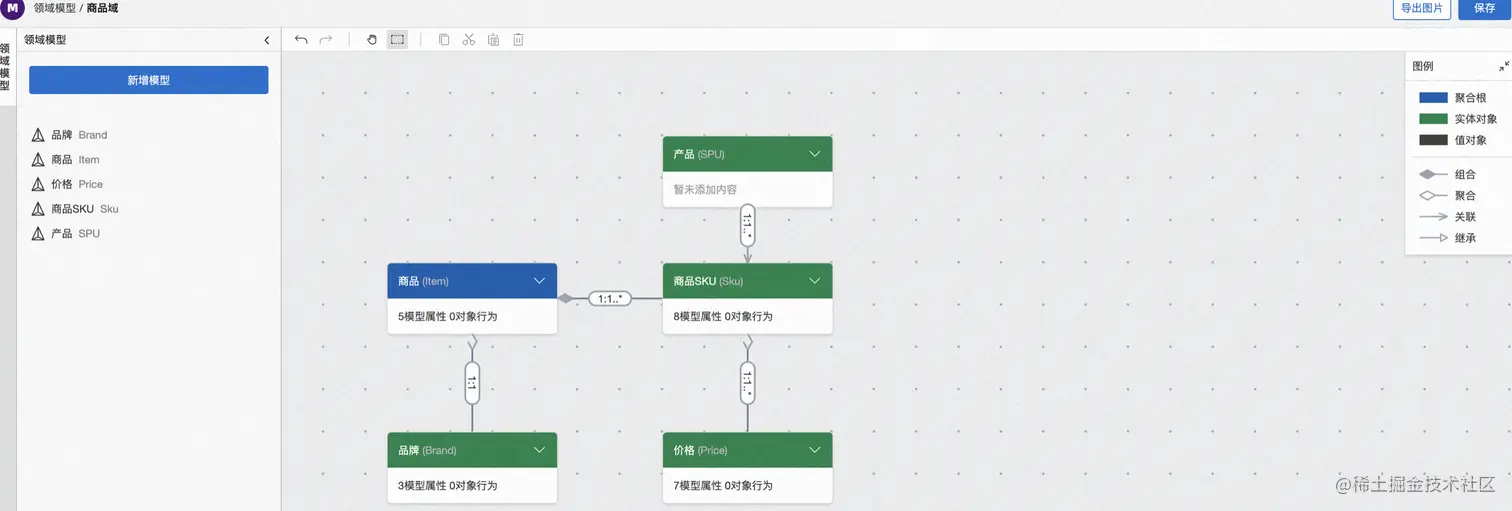Collapse the 图例 legend panel
Screen dimensions: 1512x511
coord(1504,66)
